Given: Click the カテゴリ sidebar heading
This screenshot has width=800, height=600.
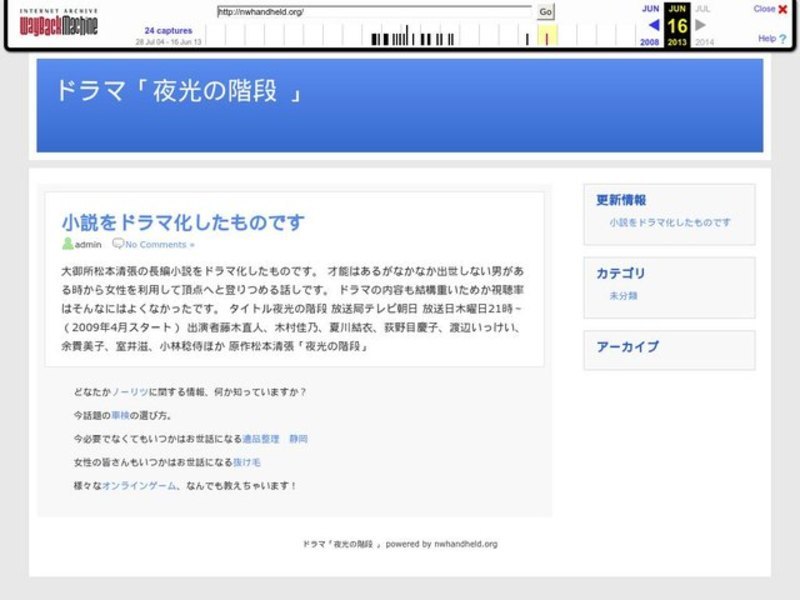Looking at the screenshot, I should 620,273.
